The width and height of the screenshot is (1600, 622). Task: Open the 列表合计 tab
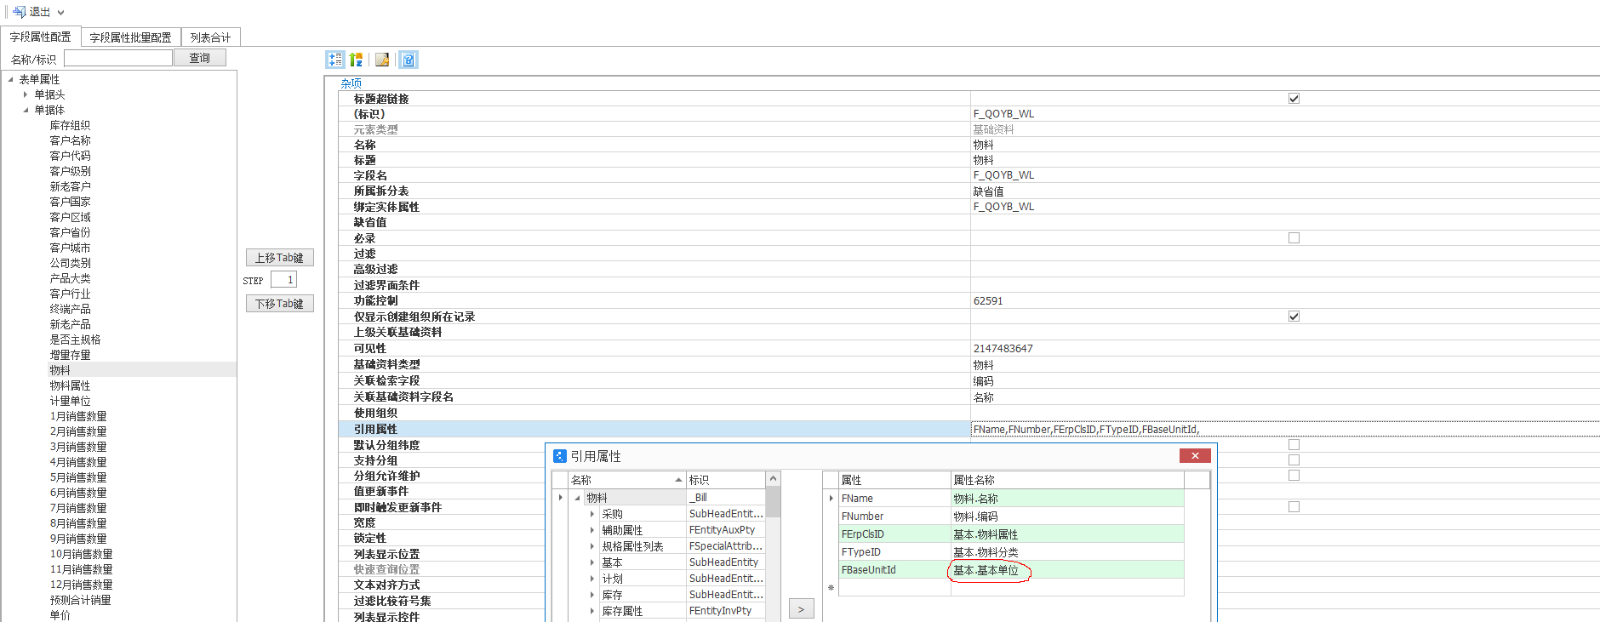pos(210,37)
